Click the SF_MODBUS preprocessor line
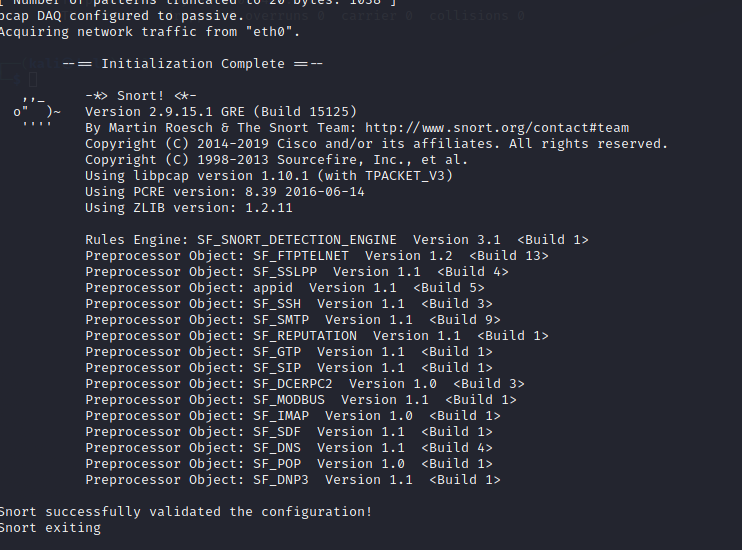 301,400
